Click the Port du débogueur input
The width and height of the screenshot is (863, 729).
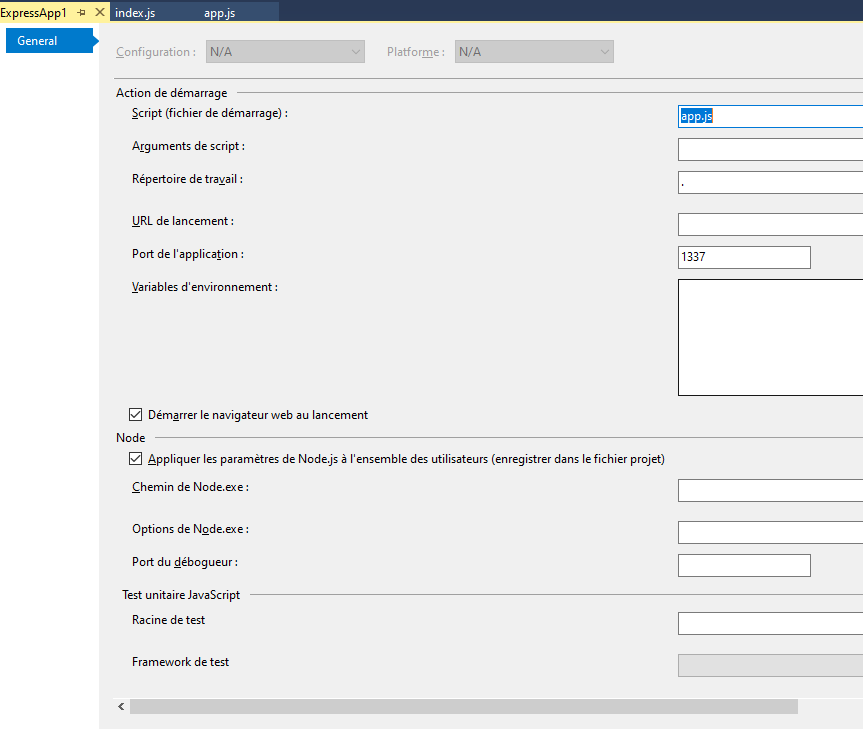[743, 566]
